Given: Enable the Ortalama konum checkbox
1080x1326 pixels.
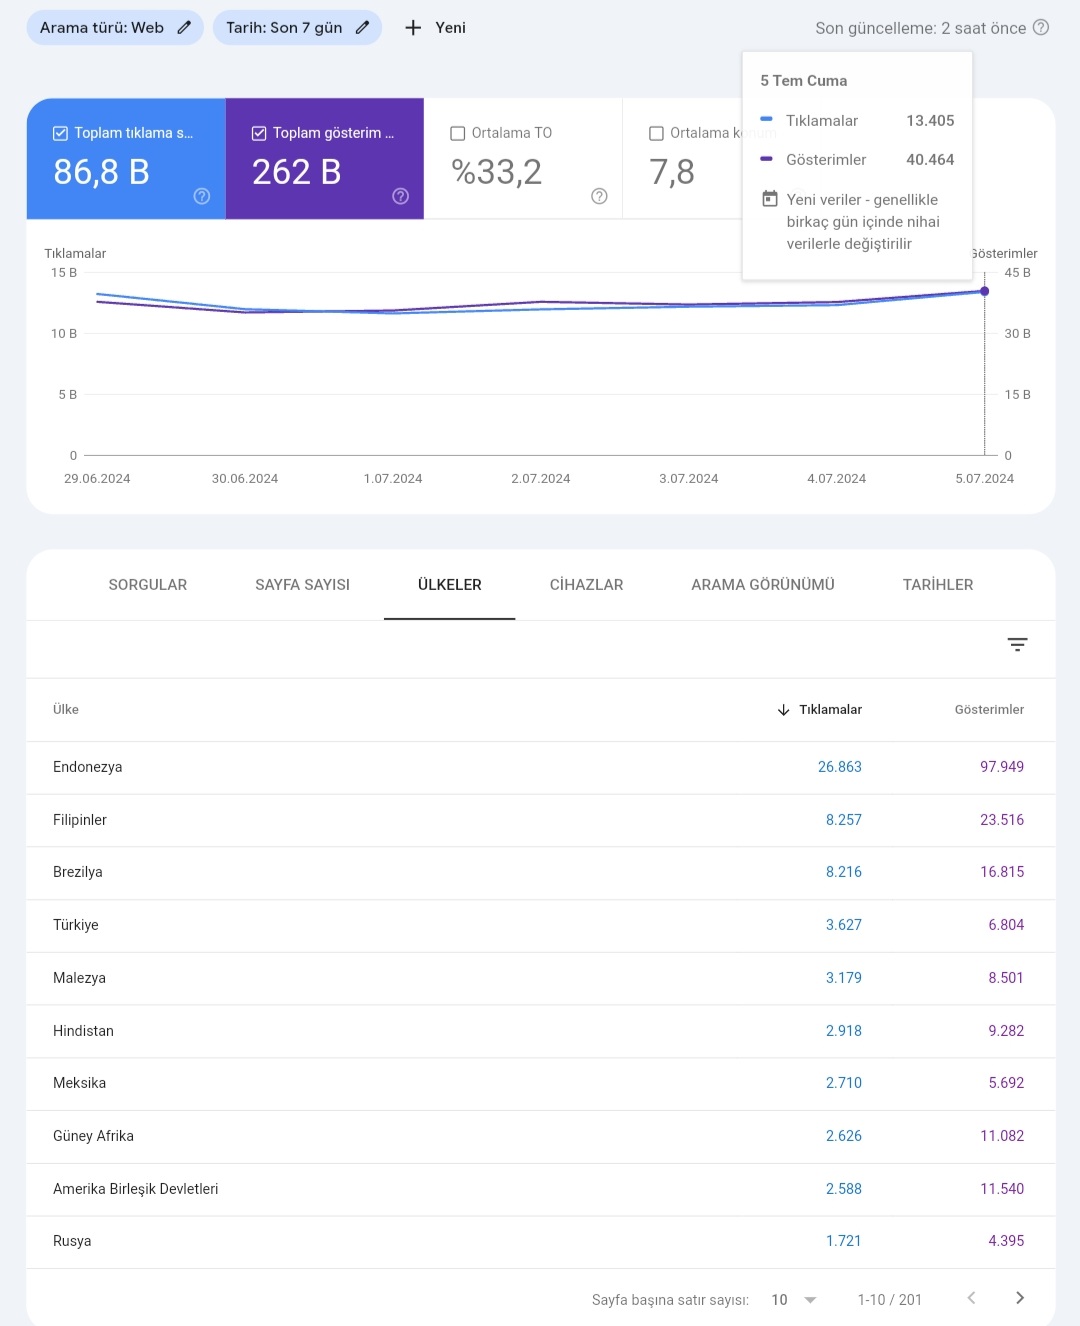Looking at the screenshot, I should tap(657, 133).
